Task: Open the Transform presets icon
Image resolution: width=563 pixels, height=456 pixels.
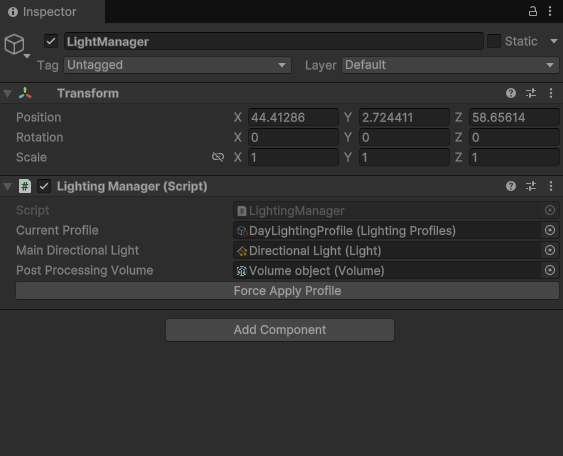Action: pyautogui.click(x=531, y=93)
